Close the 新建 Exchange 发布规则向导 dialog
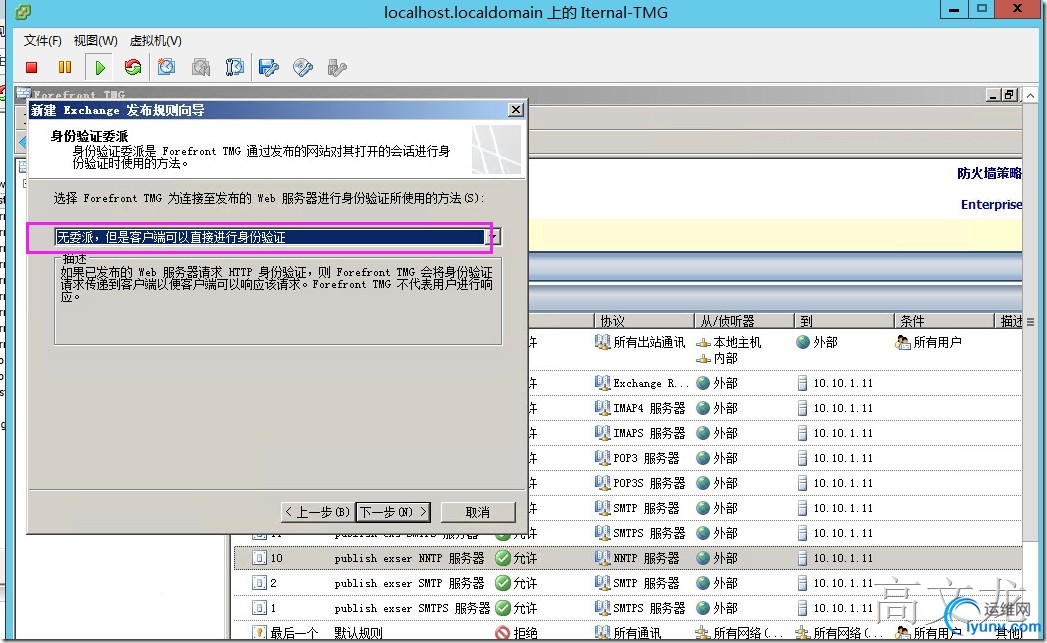 point(515,110)
